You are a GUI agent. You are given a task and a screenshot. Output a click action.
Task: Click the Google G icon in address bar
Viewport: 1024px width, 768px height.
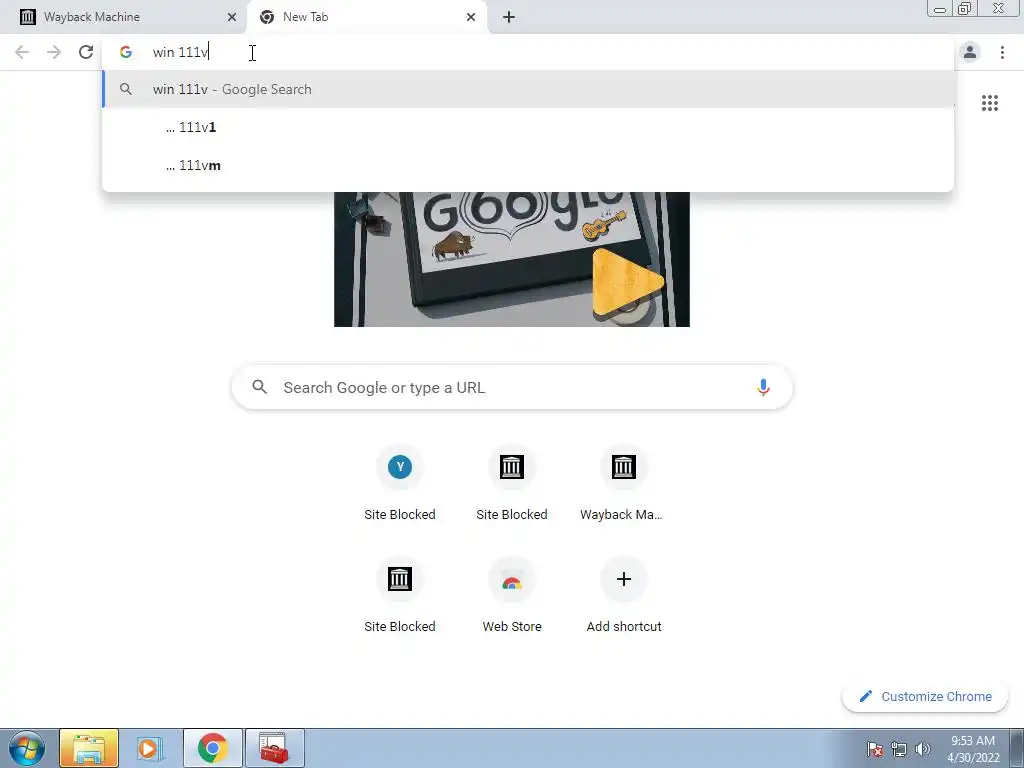[x=126, y=52]
